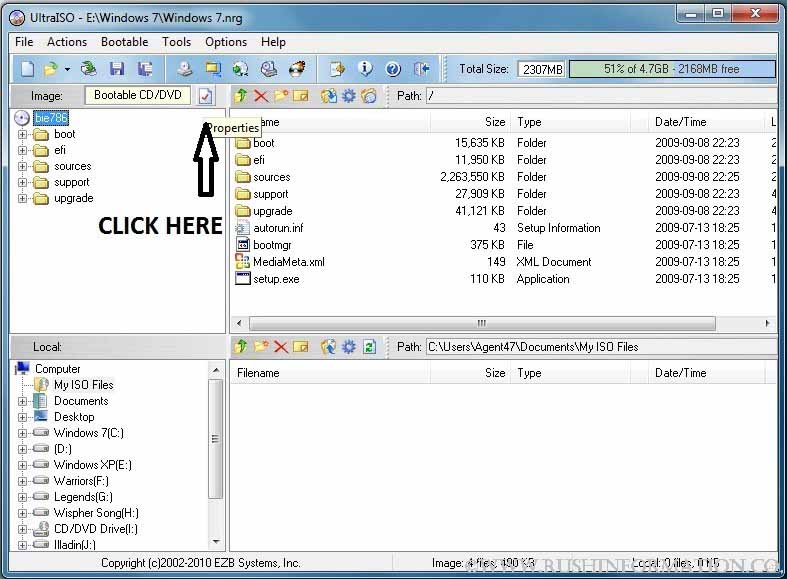Click gear icon in local pane toolbar

(x=349, y=347)
